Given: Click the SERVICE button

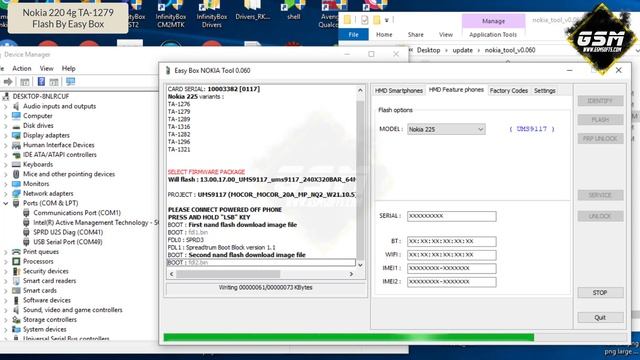Looking at the screenshot, I should pyautogui.click(x=600, y=195).
